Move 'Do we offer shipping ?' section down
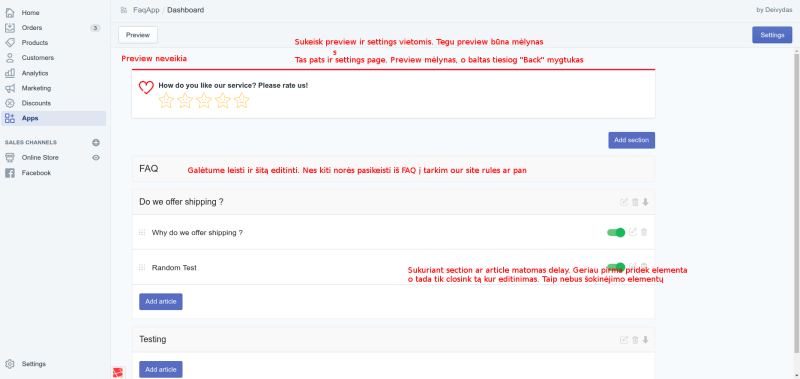 [645, 202]
